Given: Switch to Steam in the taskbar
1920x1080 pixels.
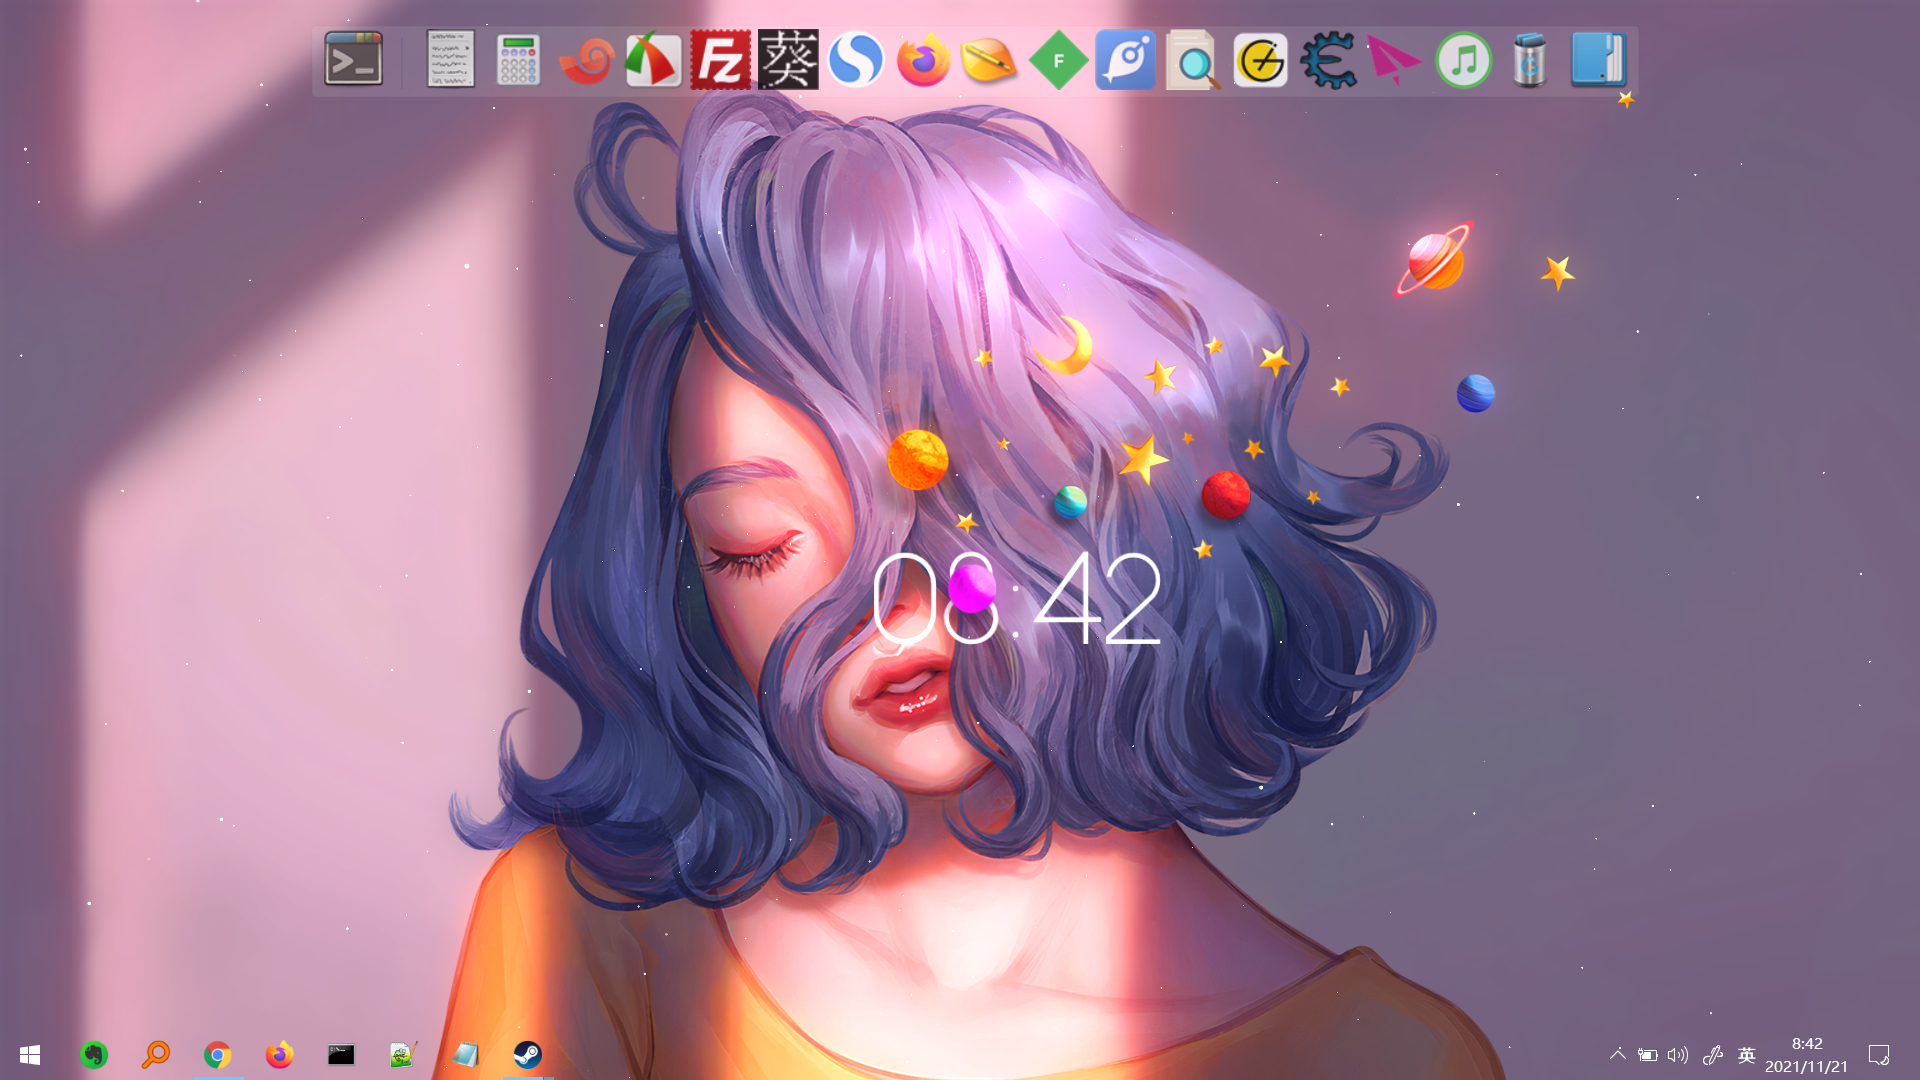Looking at the screenshot, I should 527,1055.
